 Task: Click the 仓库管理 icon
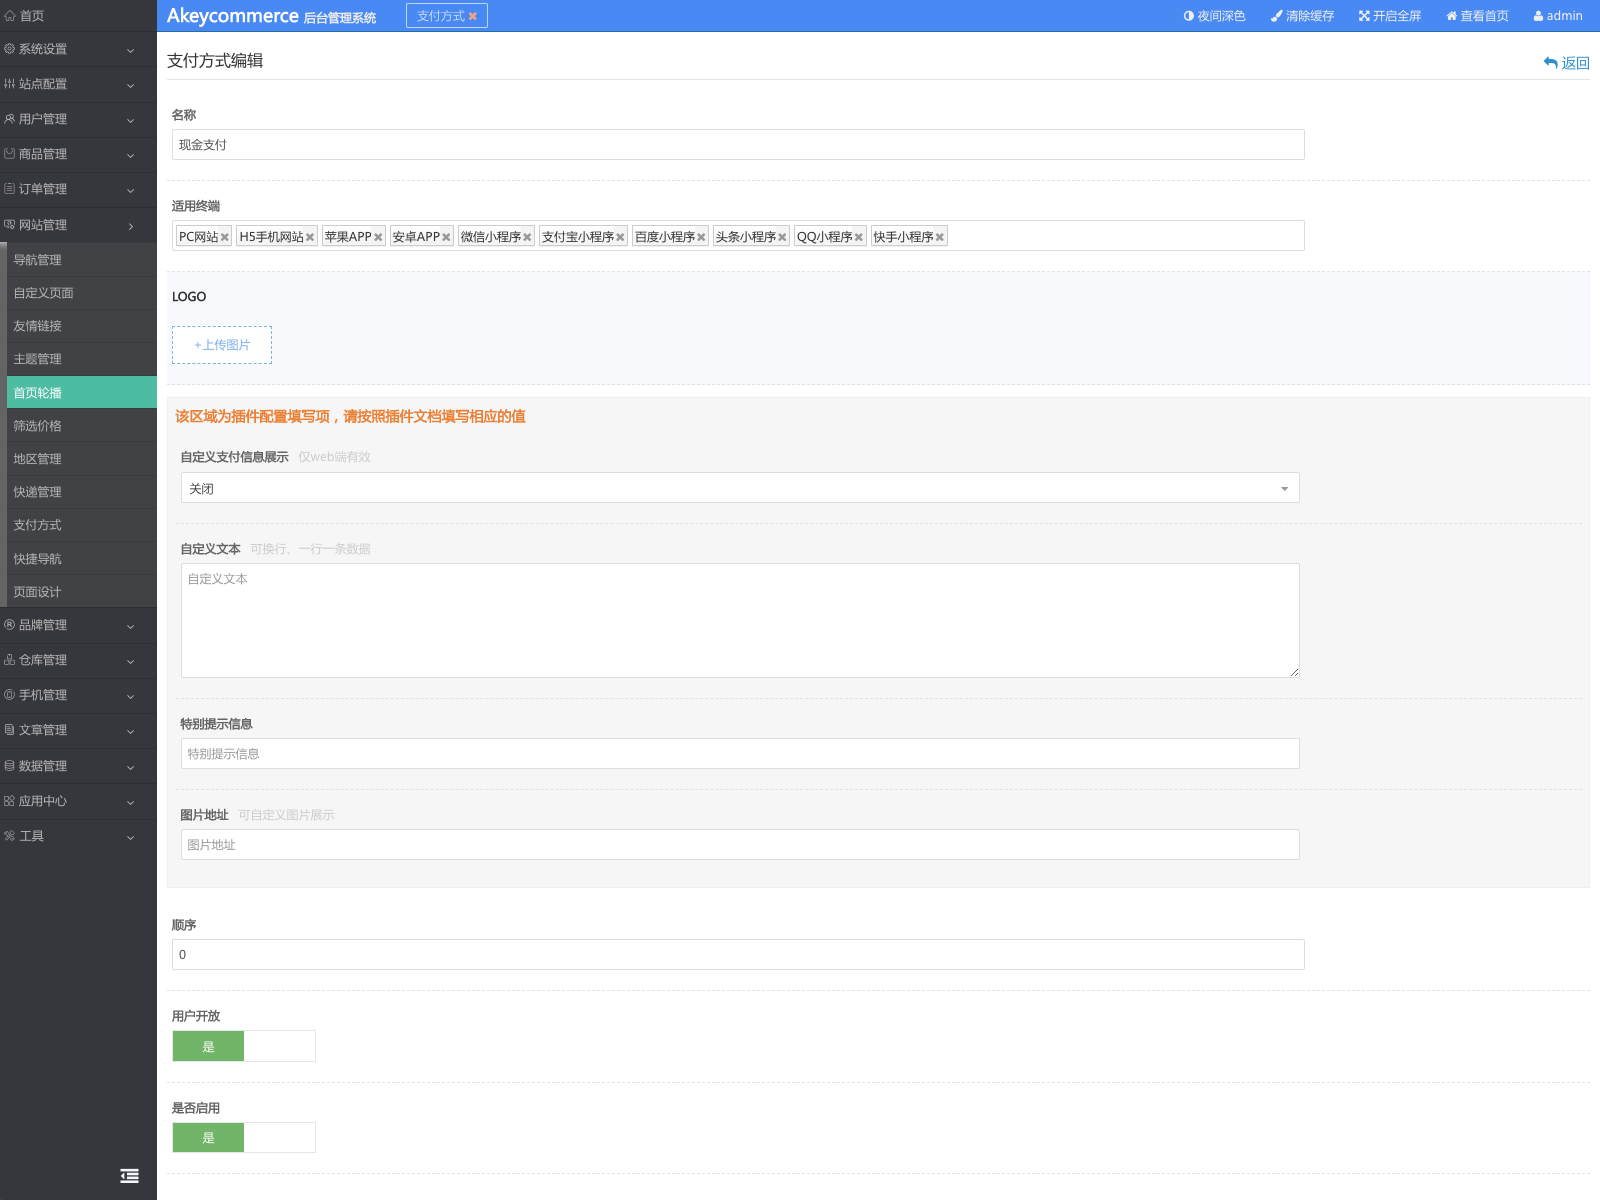(10, 660)
